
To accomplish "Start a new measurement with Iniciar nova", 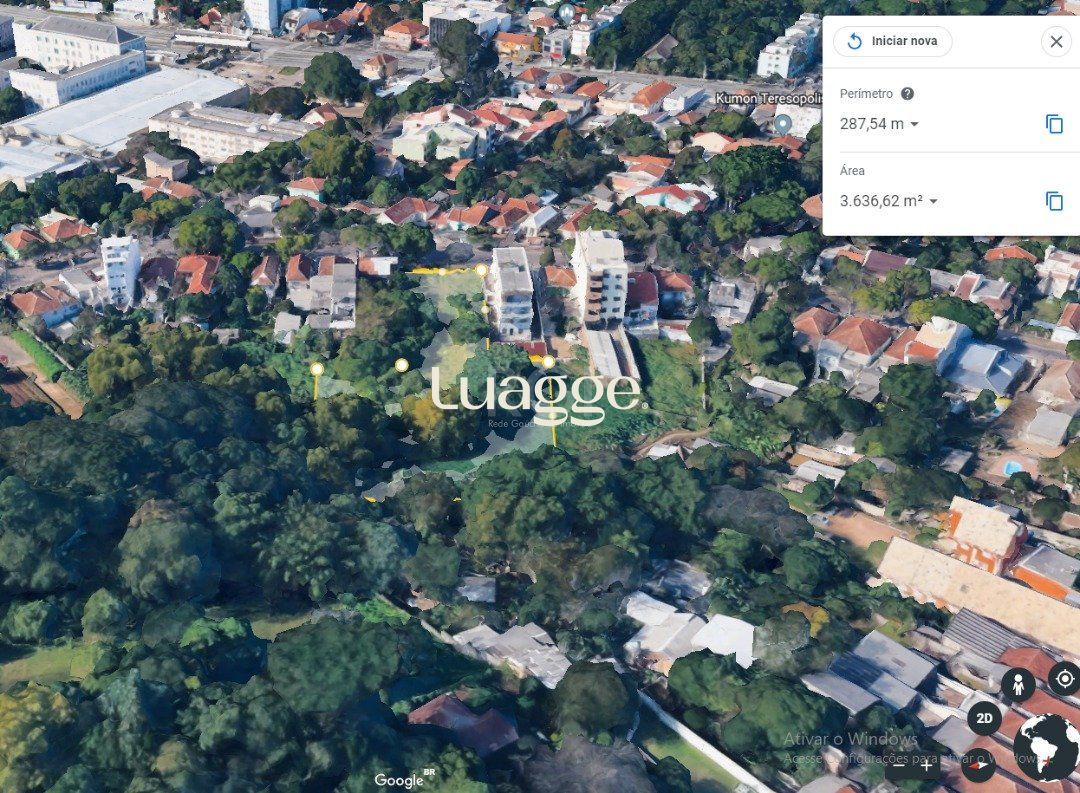I will tap(893, 41).
